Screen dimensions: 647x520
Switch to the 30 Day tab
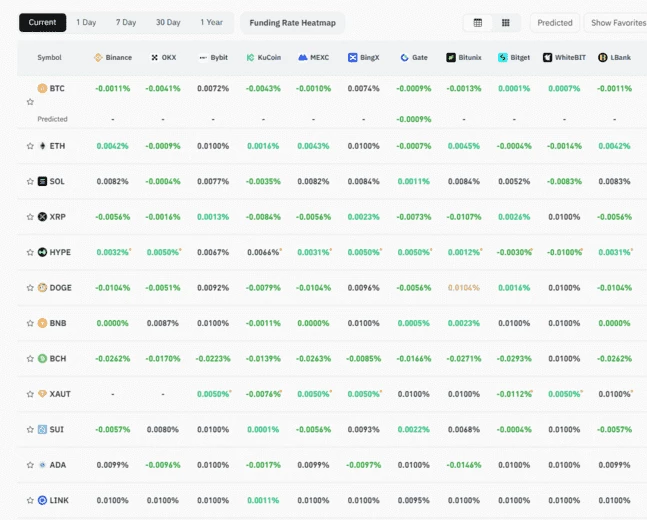pyautogui.click(x=168, y=22)
